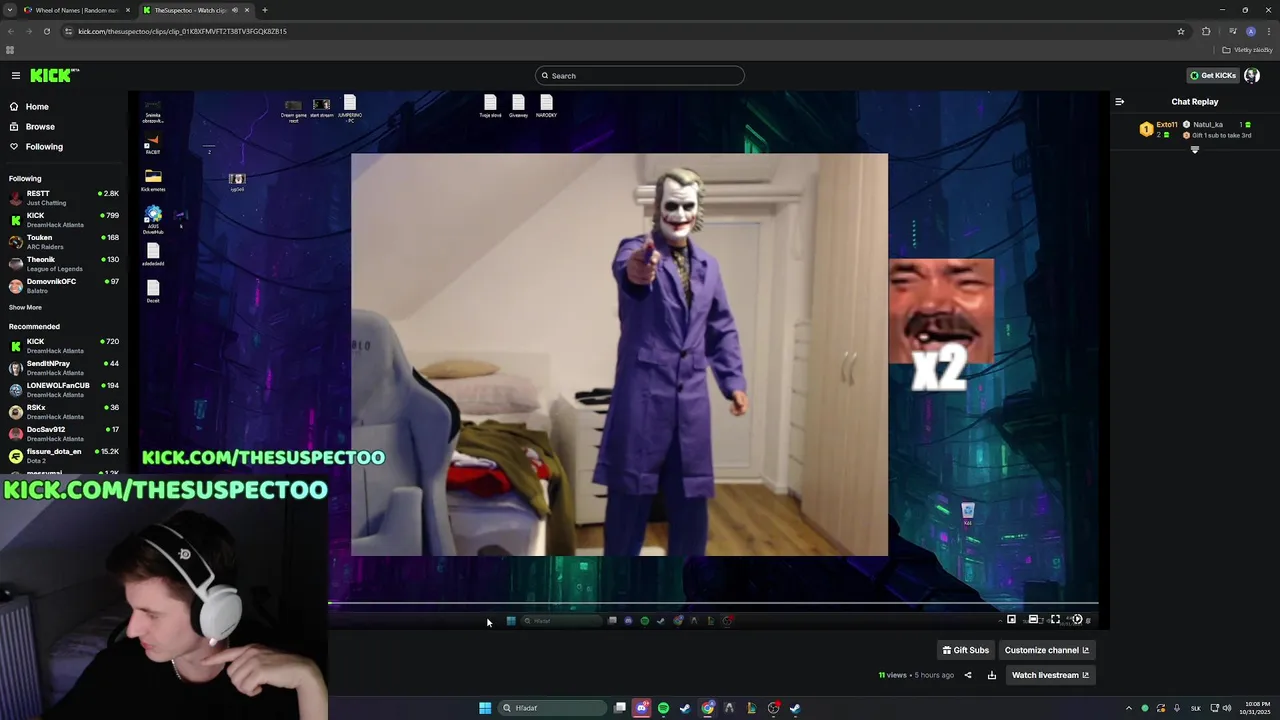The height and width of the screenshot is (720, 1280).
Task: Open Theonik channel in Following list
Action: click(x=64, y=263)
